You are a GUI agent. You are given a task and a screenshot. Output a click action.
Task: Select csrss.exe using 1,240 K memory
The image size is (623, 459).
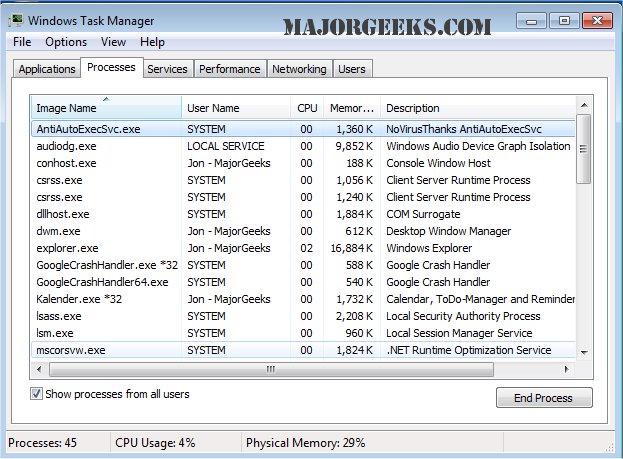coord(303,198)
